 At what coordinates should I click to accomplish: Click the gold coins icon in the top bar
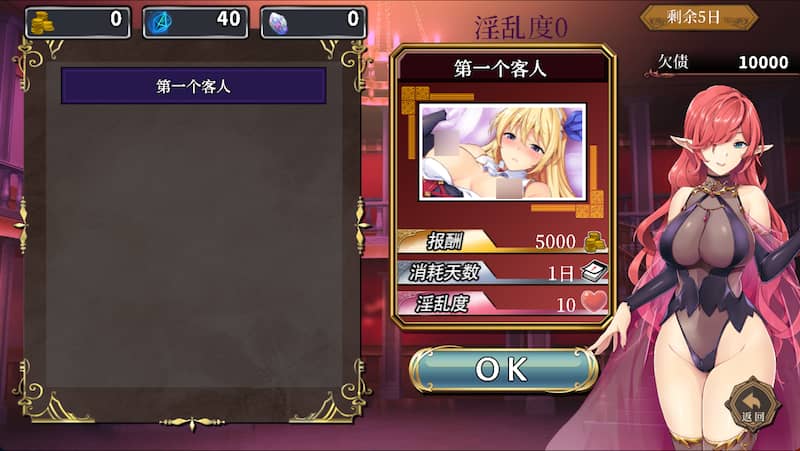pos(42,23)
